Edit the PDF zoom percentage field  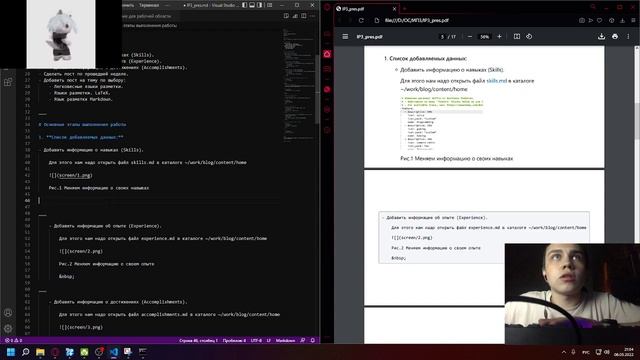[484, 37]
